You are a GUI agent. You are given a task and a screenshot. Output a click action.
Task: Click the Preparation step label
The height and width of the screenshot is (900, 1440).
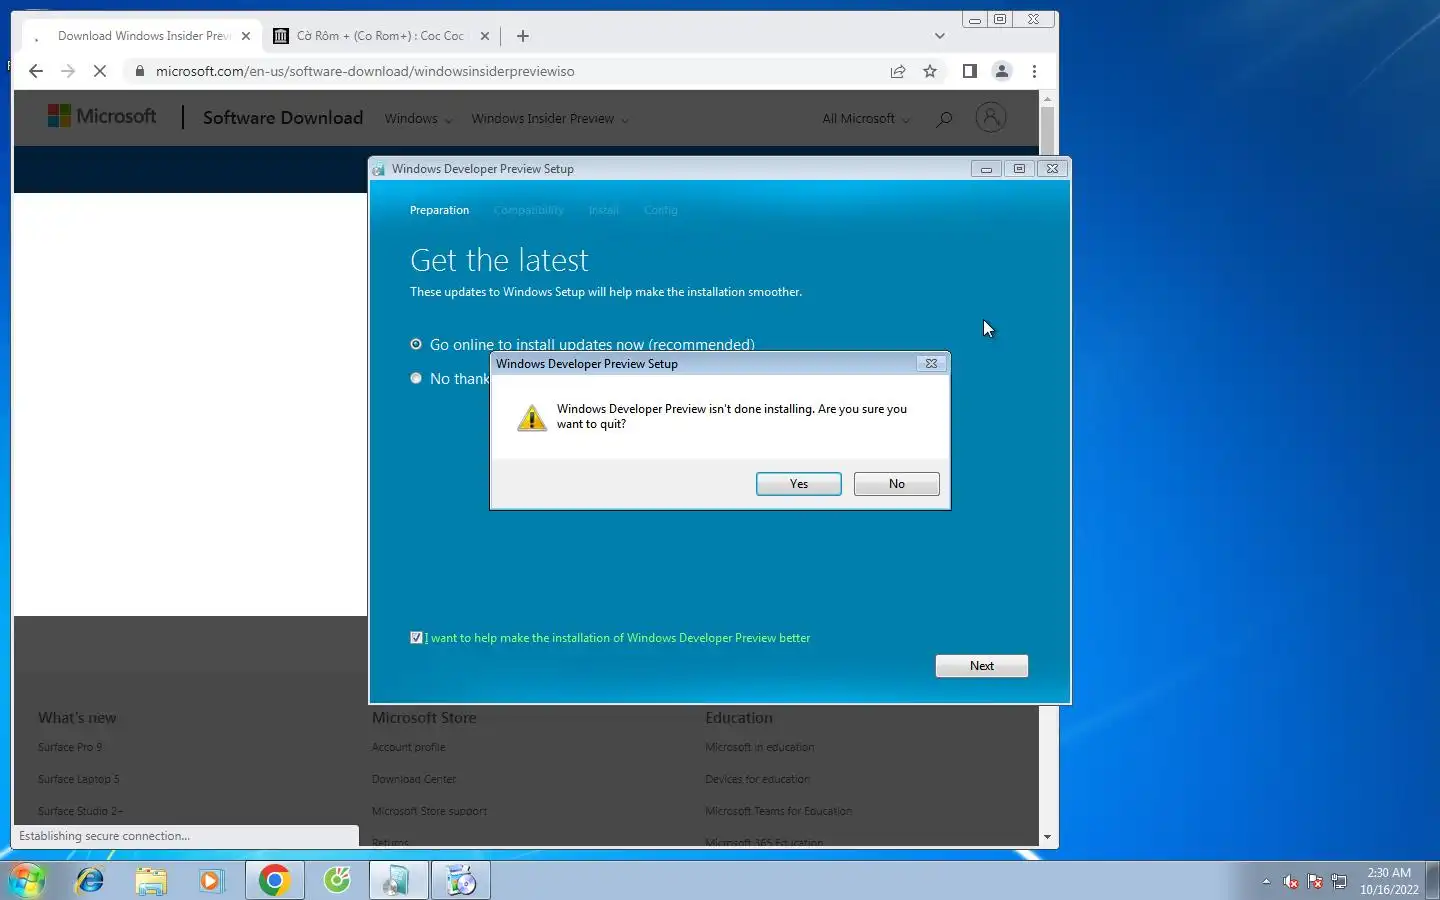pyautogui.click(x=439, y=210)
